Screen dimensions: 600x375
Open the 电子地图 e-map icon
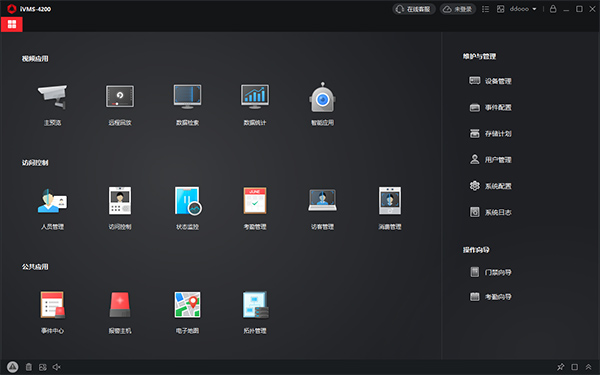tap(188, 305)
